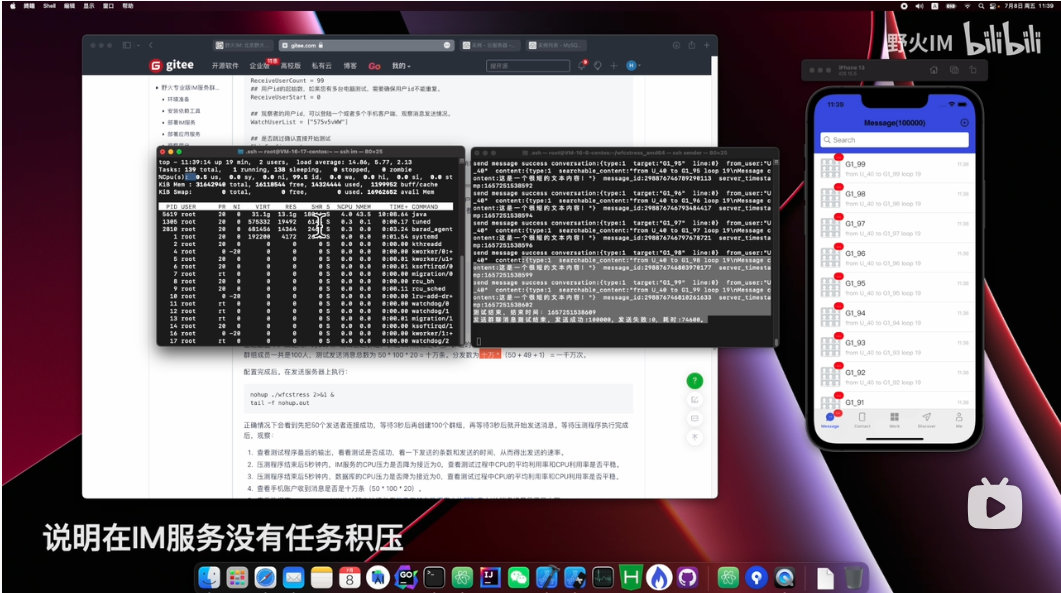Open GitHub Desktop from the Dock

tap(687, 577)
